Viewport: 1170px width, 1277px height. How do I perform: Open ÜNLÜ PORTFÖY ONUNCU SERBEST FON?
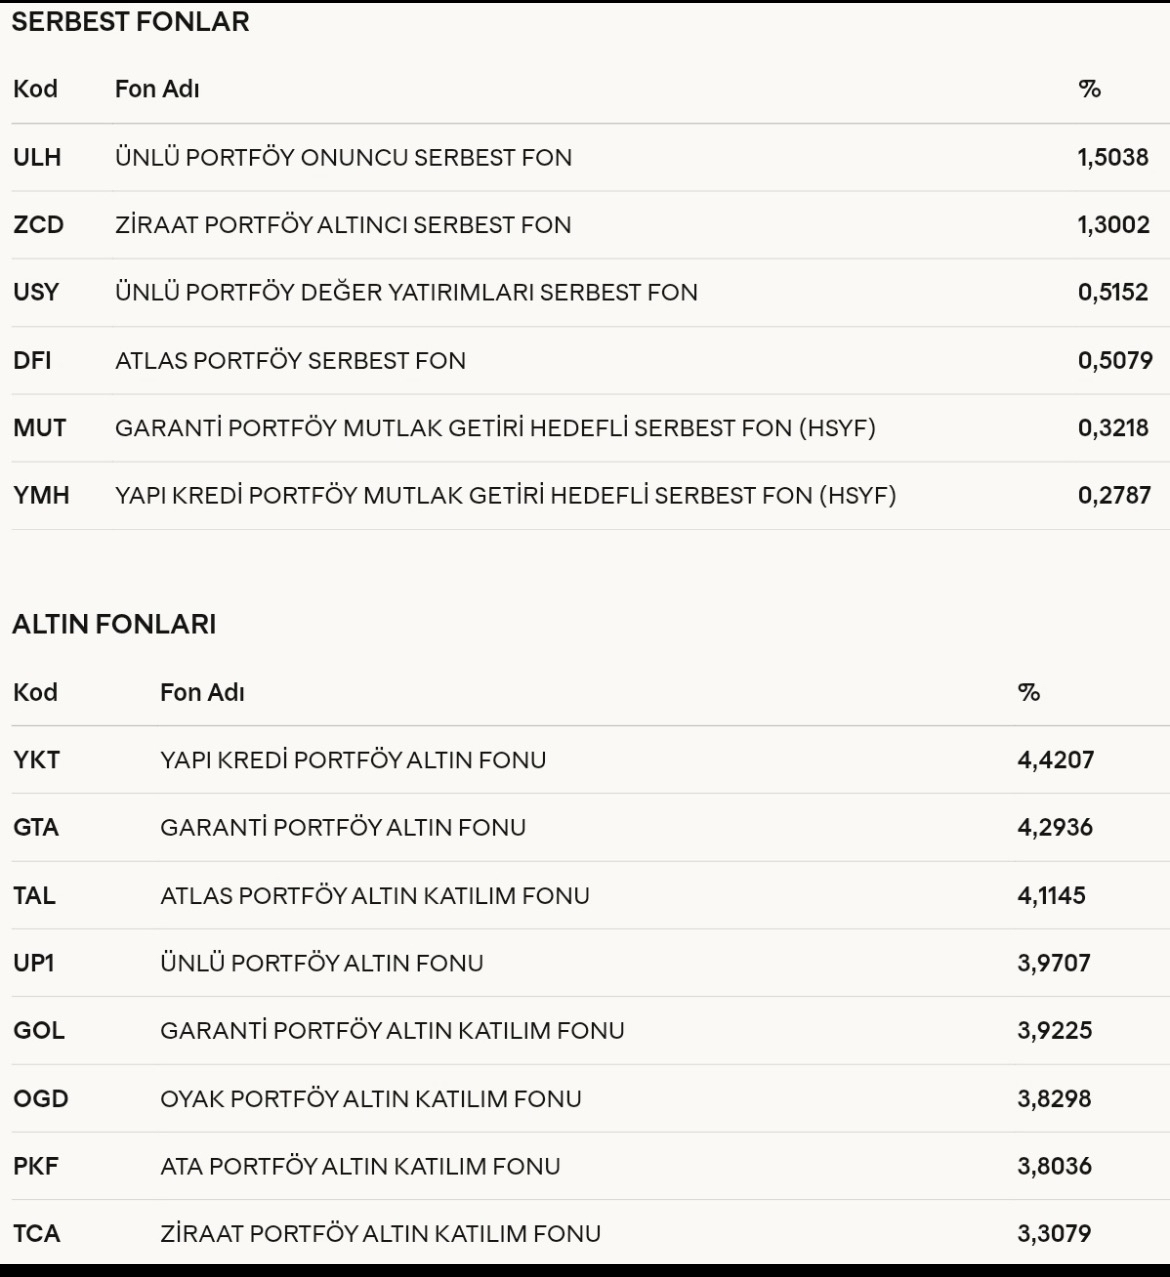343,157
